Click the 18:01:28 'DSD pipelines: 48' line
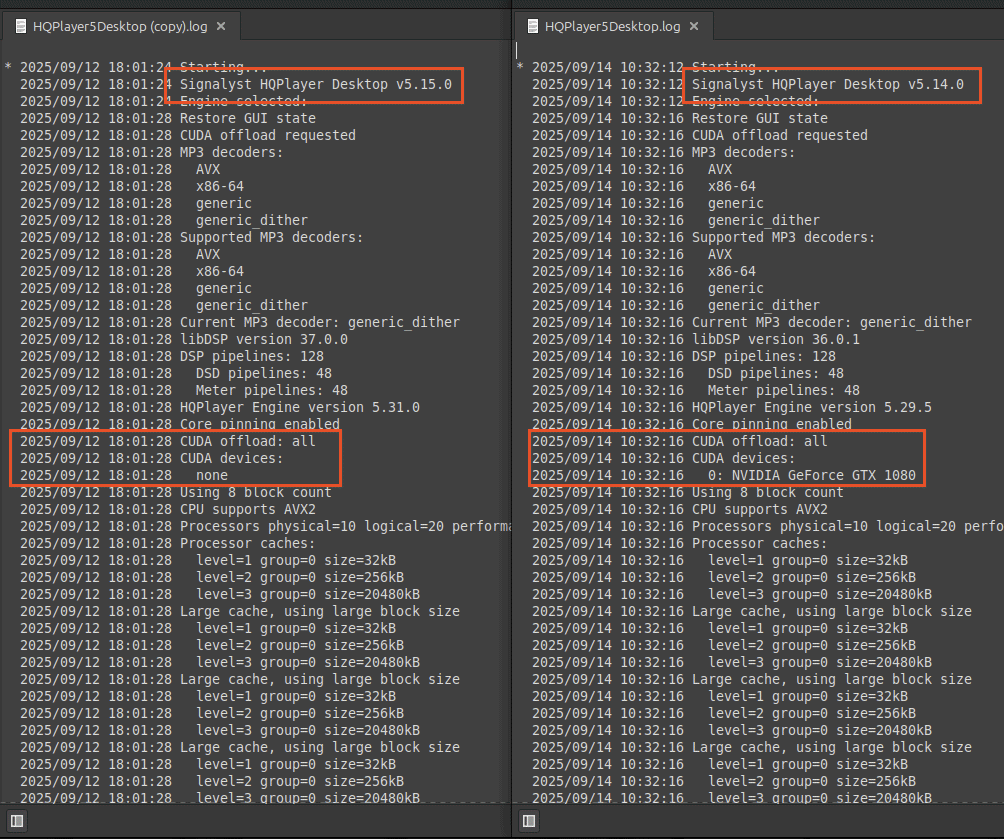The width and height of the screenshot is (1004, 839). (x=175, y=373)
